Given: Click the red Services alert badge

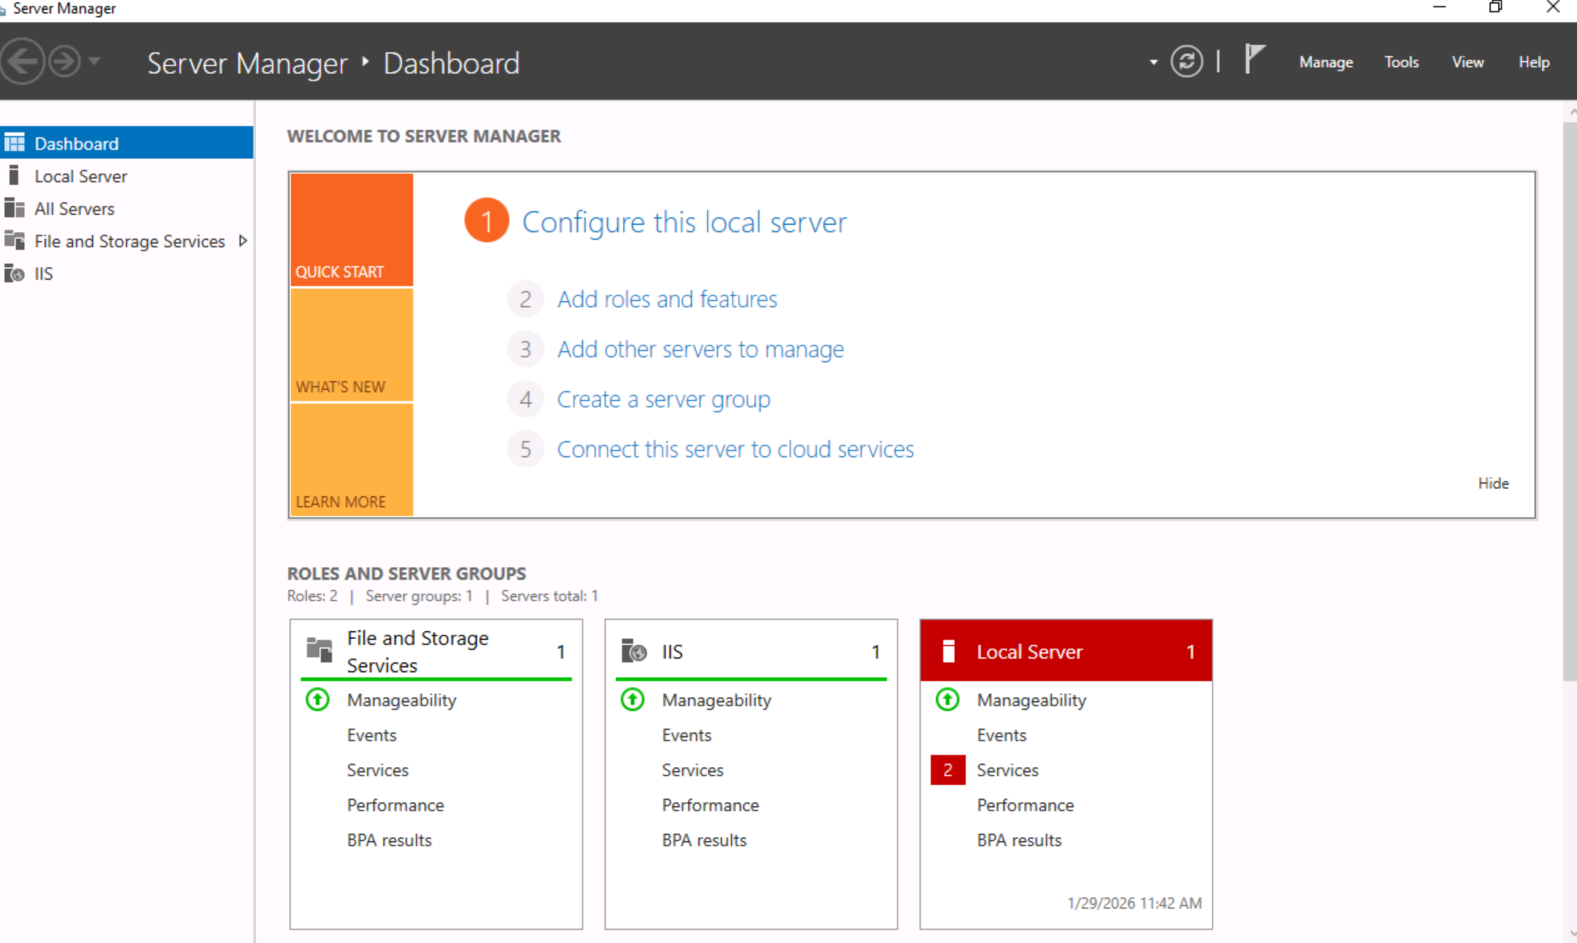Looking at the screenshot, I should 947,770.
